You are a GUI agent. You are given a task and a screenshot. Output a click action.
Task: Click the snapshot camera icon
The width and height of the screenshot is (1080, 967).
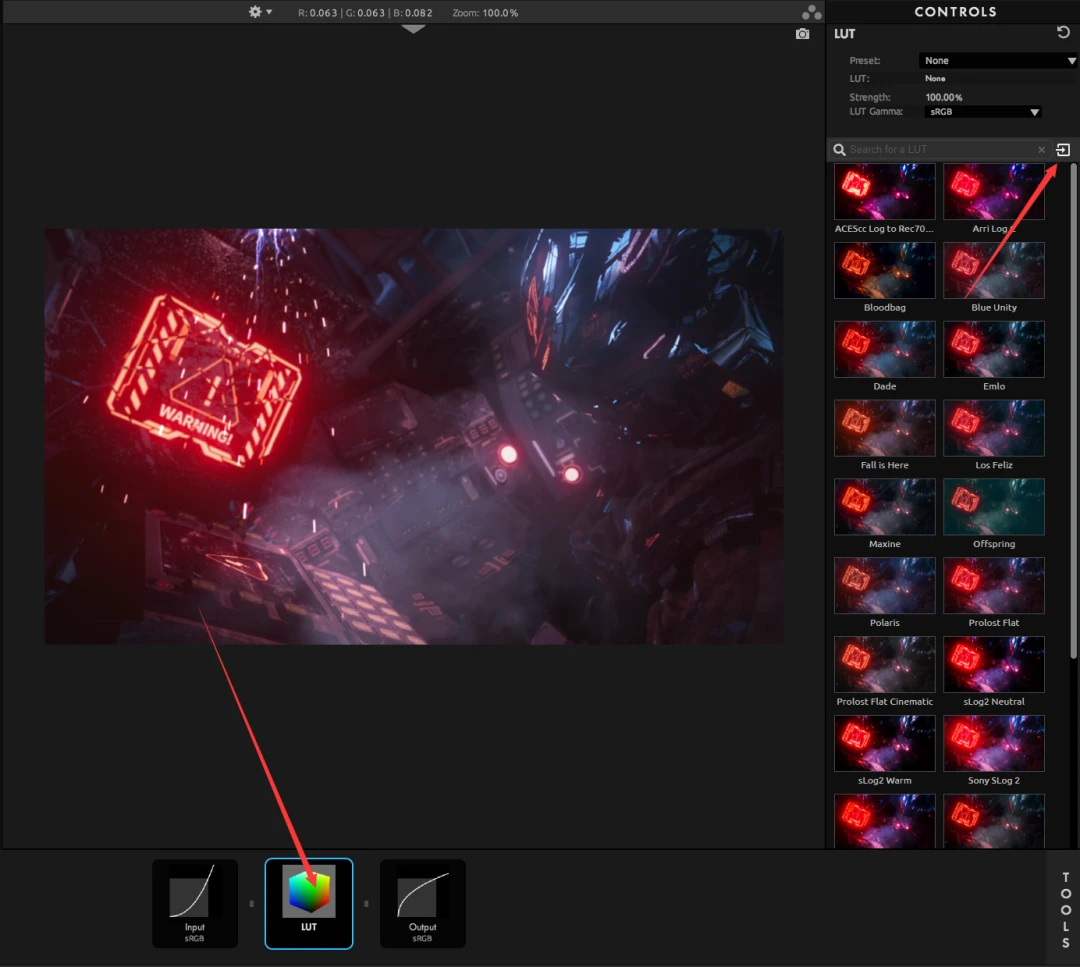click(802, 34)
